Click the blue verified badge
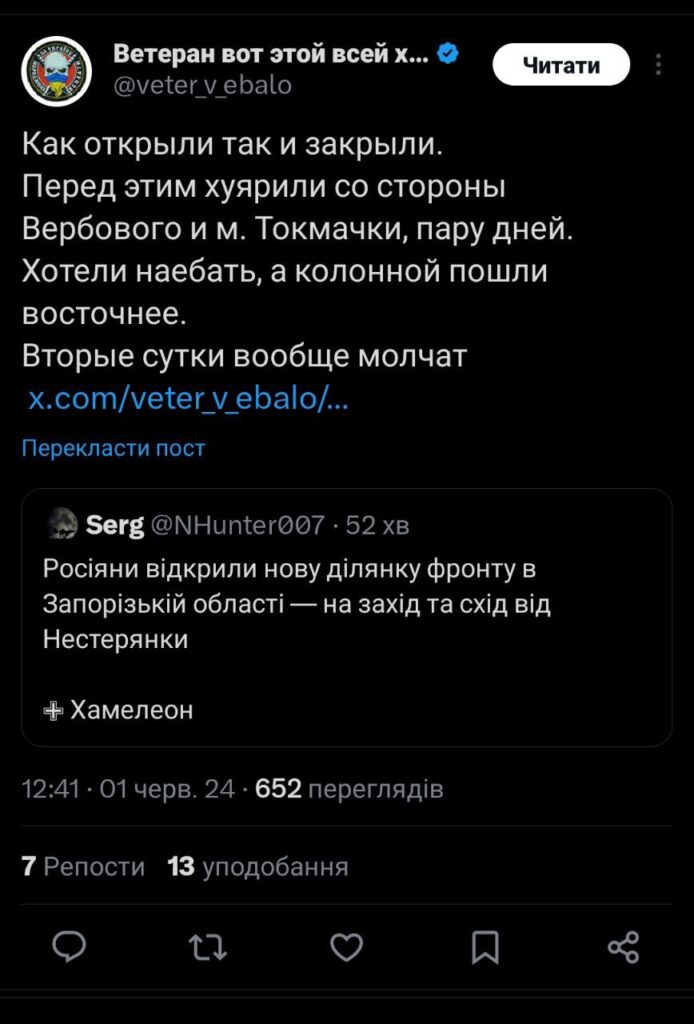 449,54
